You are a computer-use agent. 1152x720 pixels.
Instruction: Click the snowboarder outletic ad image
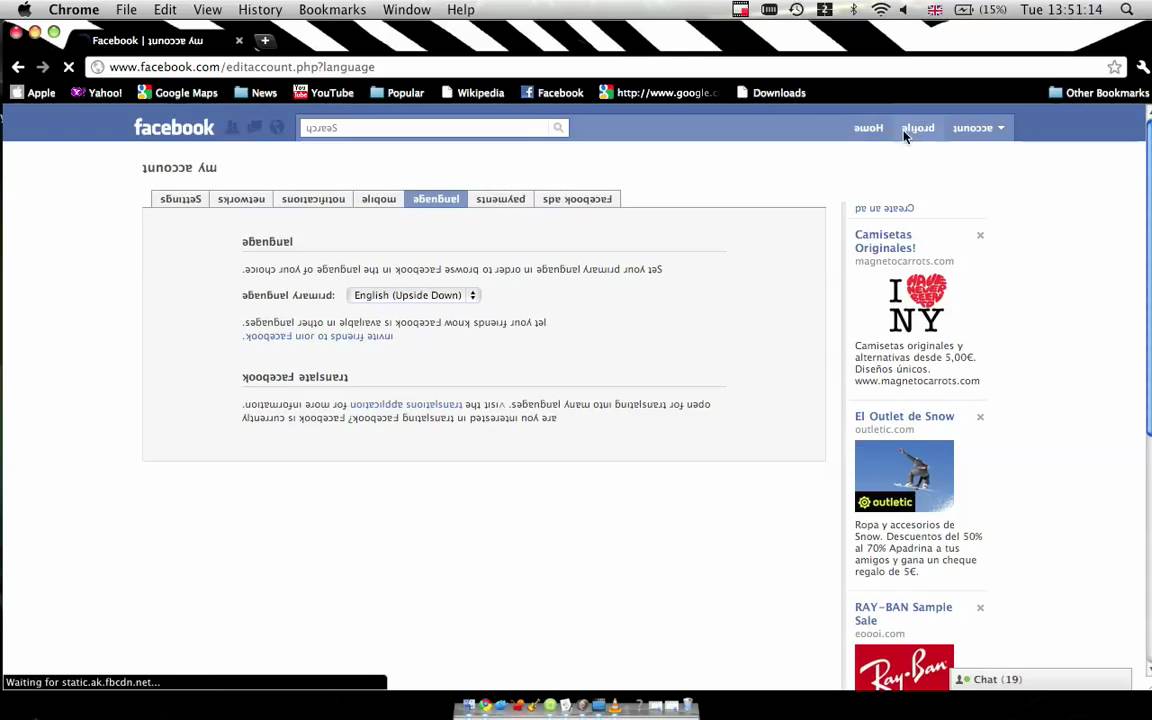[x=904, y=476]
